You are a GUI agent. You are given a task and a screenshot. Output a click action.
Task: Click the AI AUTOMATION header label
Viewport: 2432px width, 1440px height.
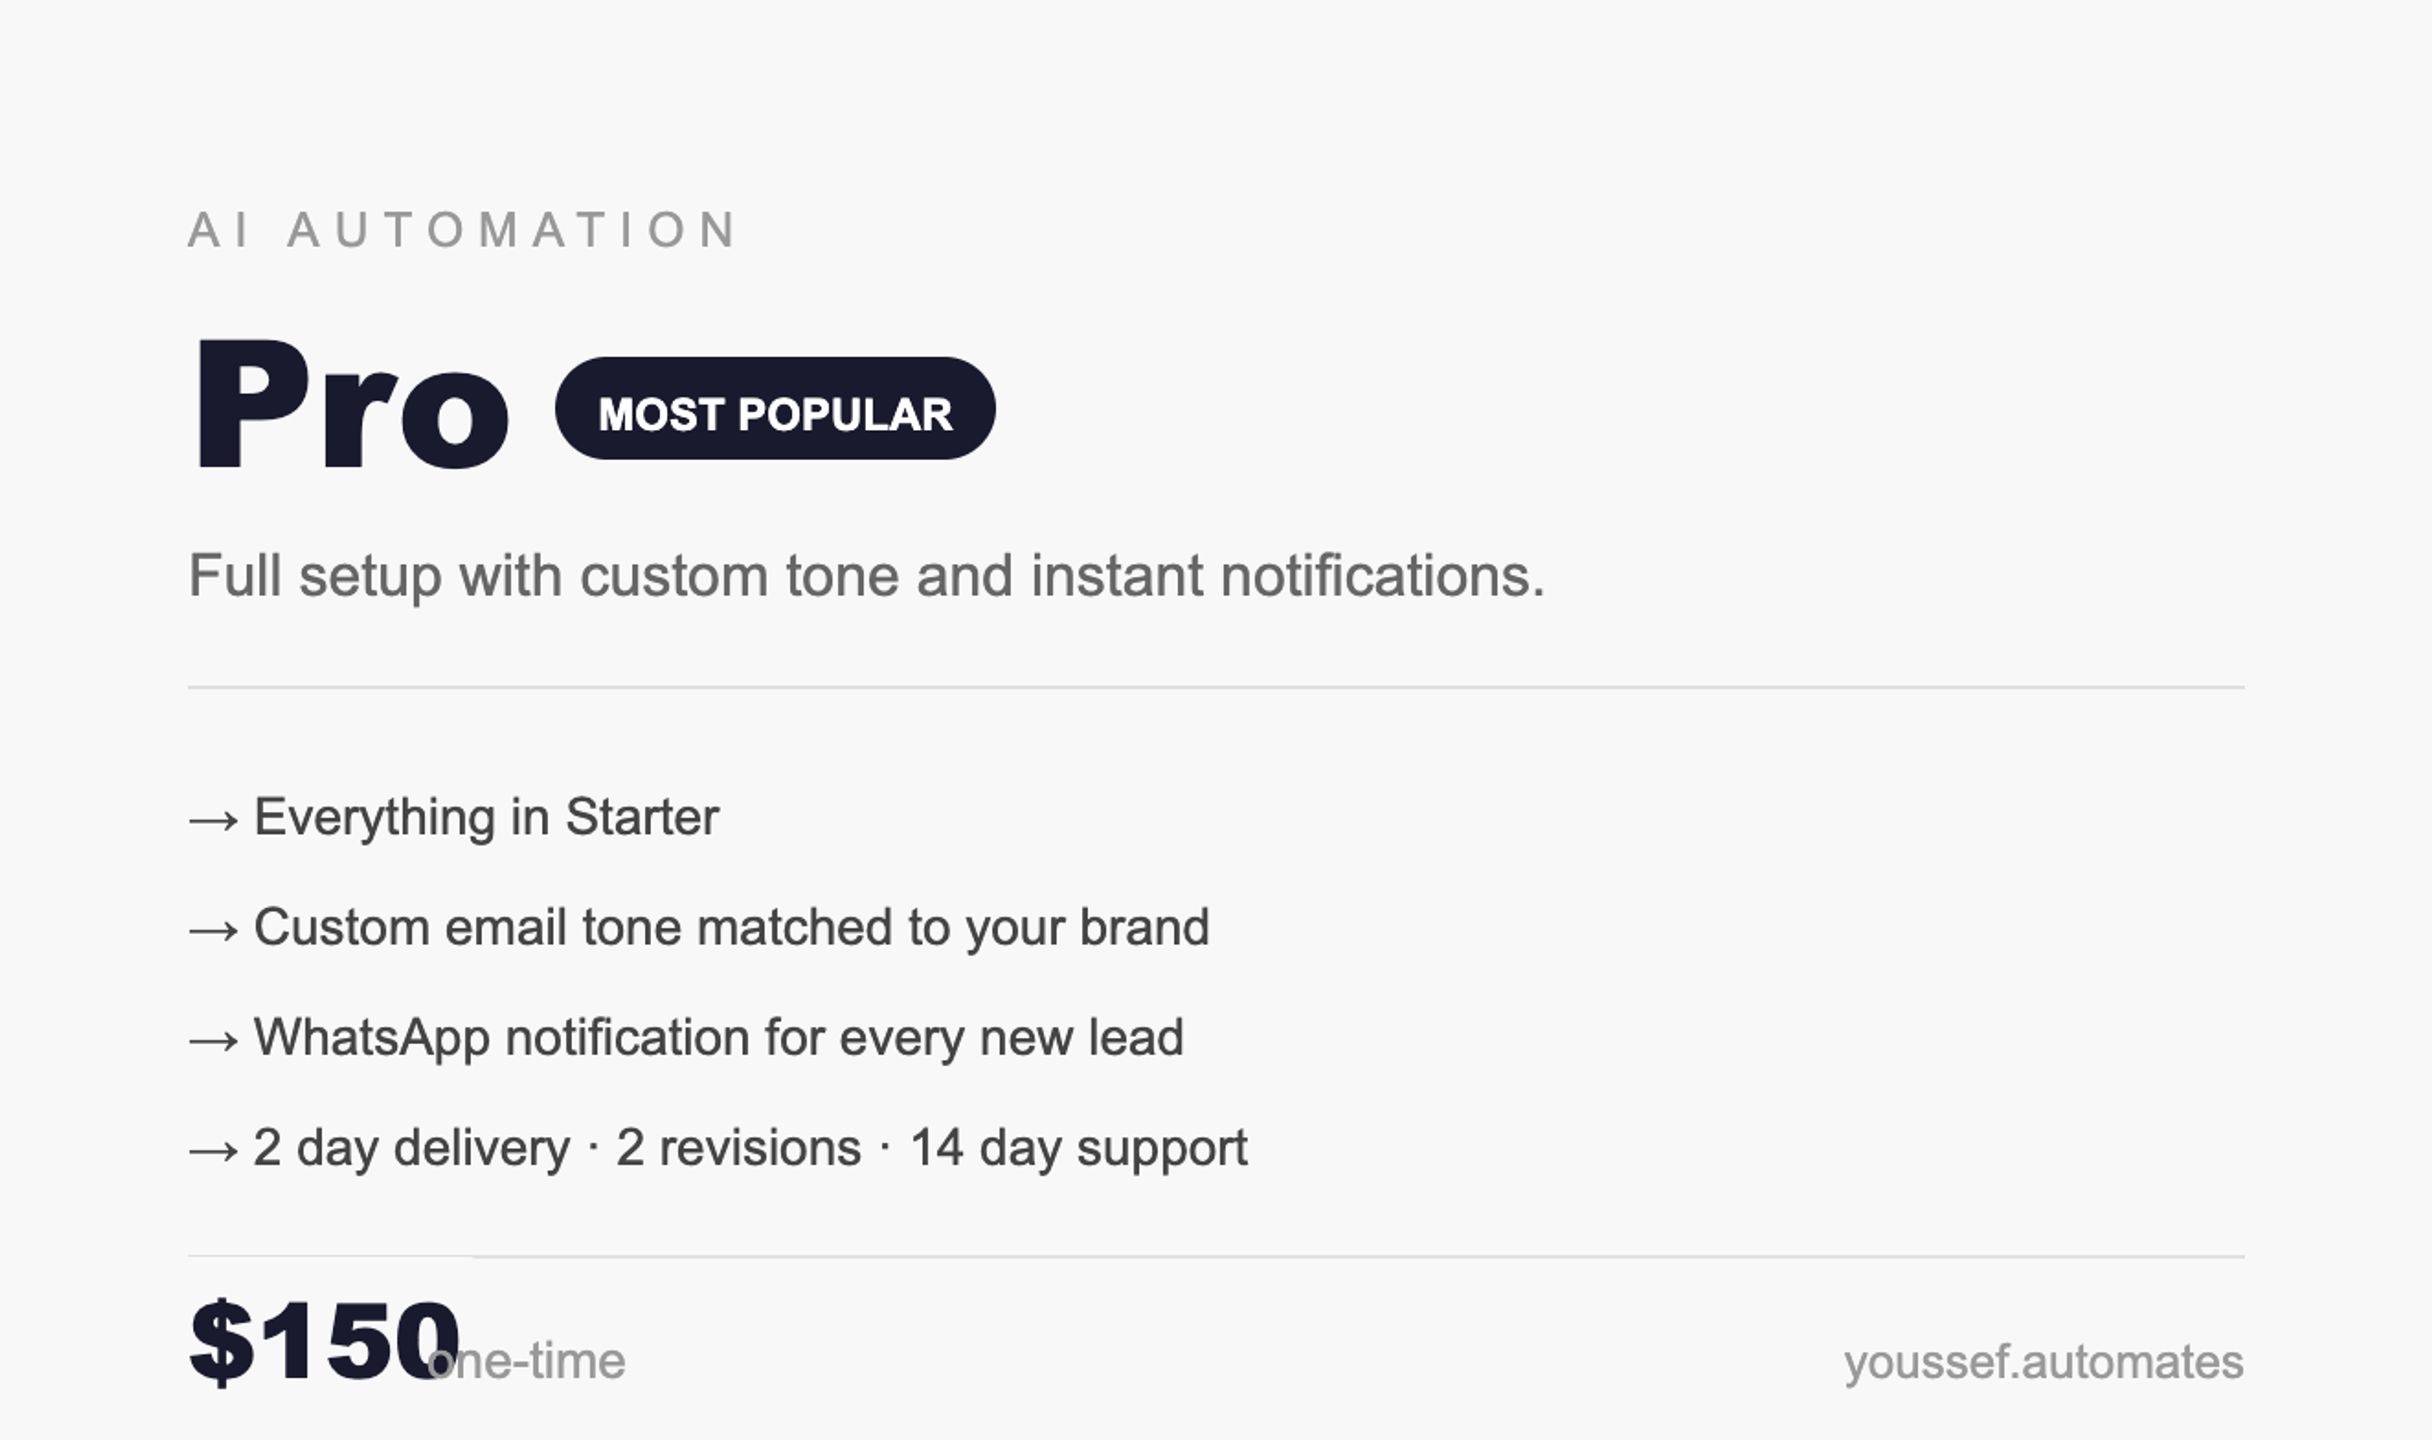(463, 229)
